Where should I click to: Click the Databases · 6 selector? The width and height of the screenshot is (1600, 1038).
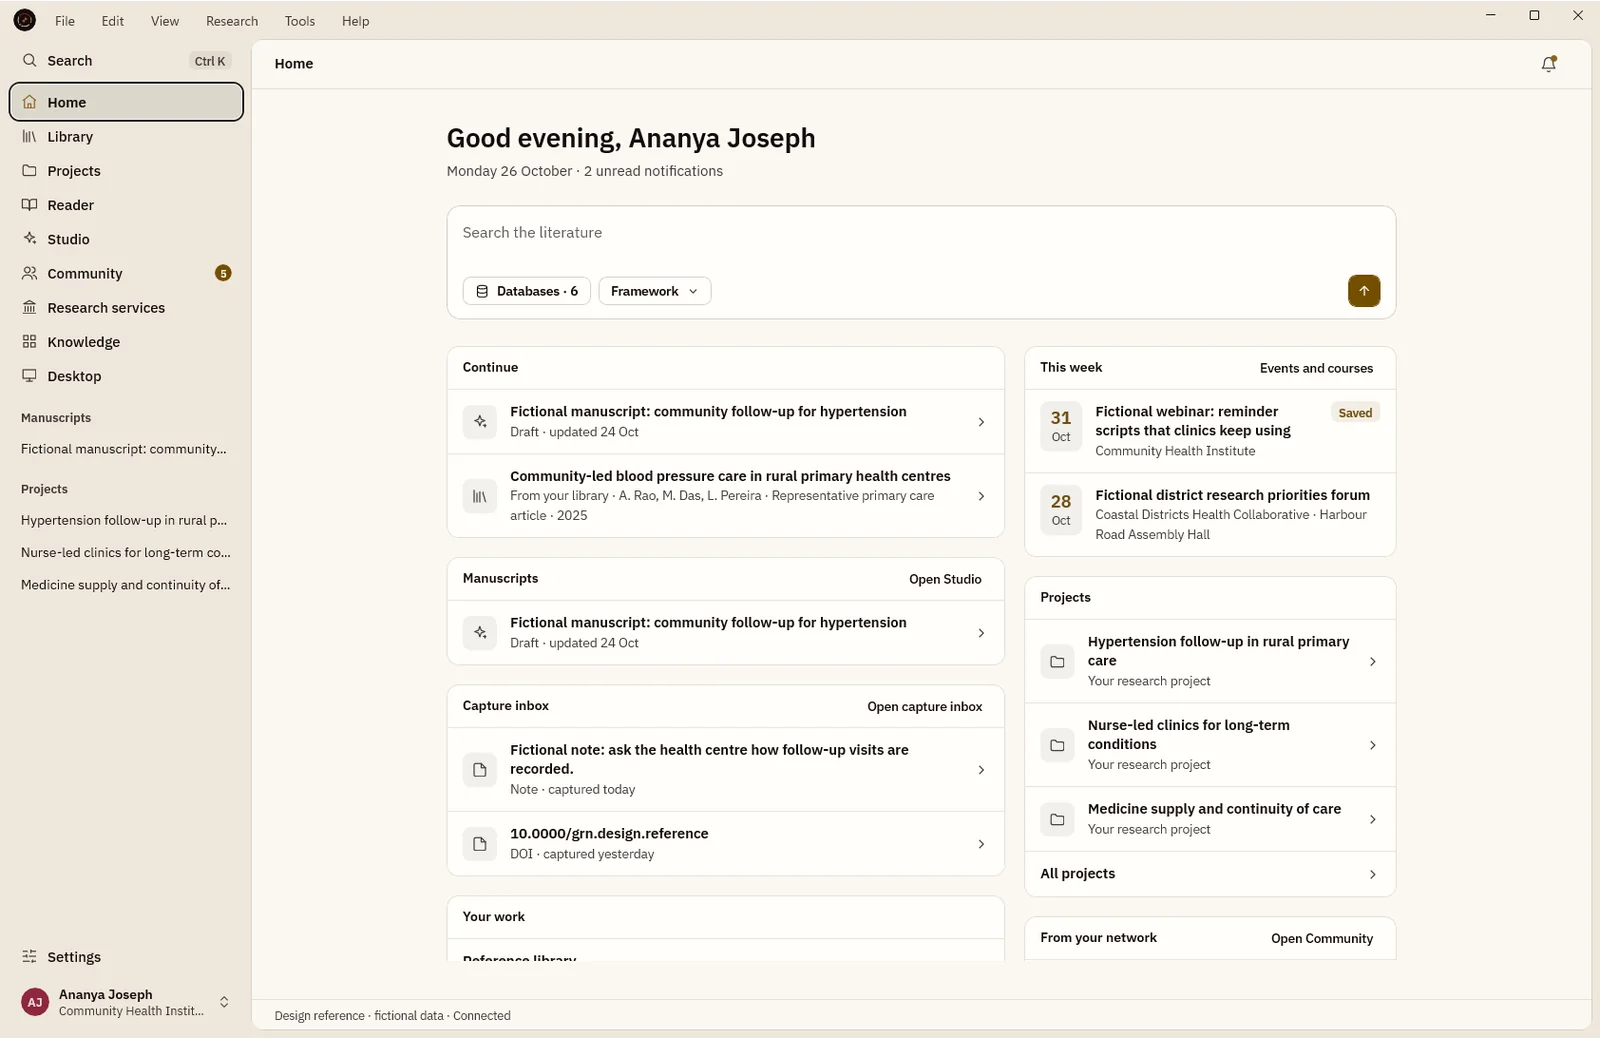click(x=527, y=291)
